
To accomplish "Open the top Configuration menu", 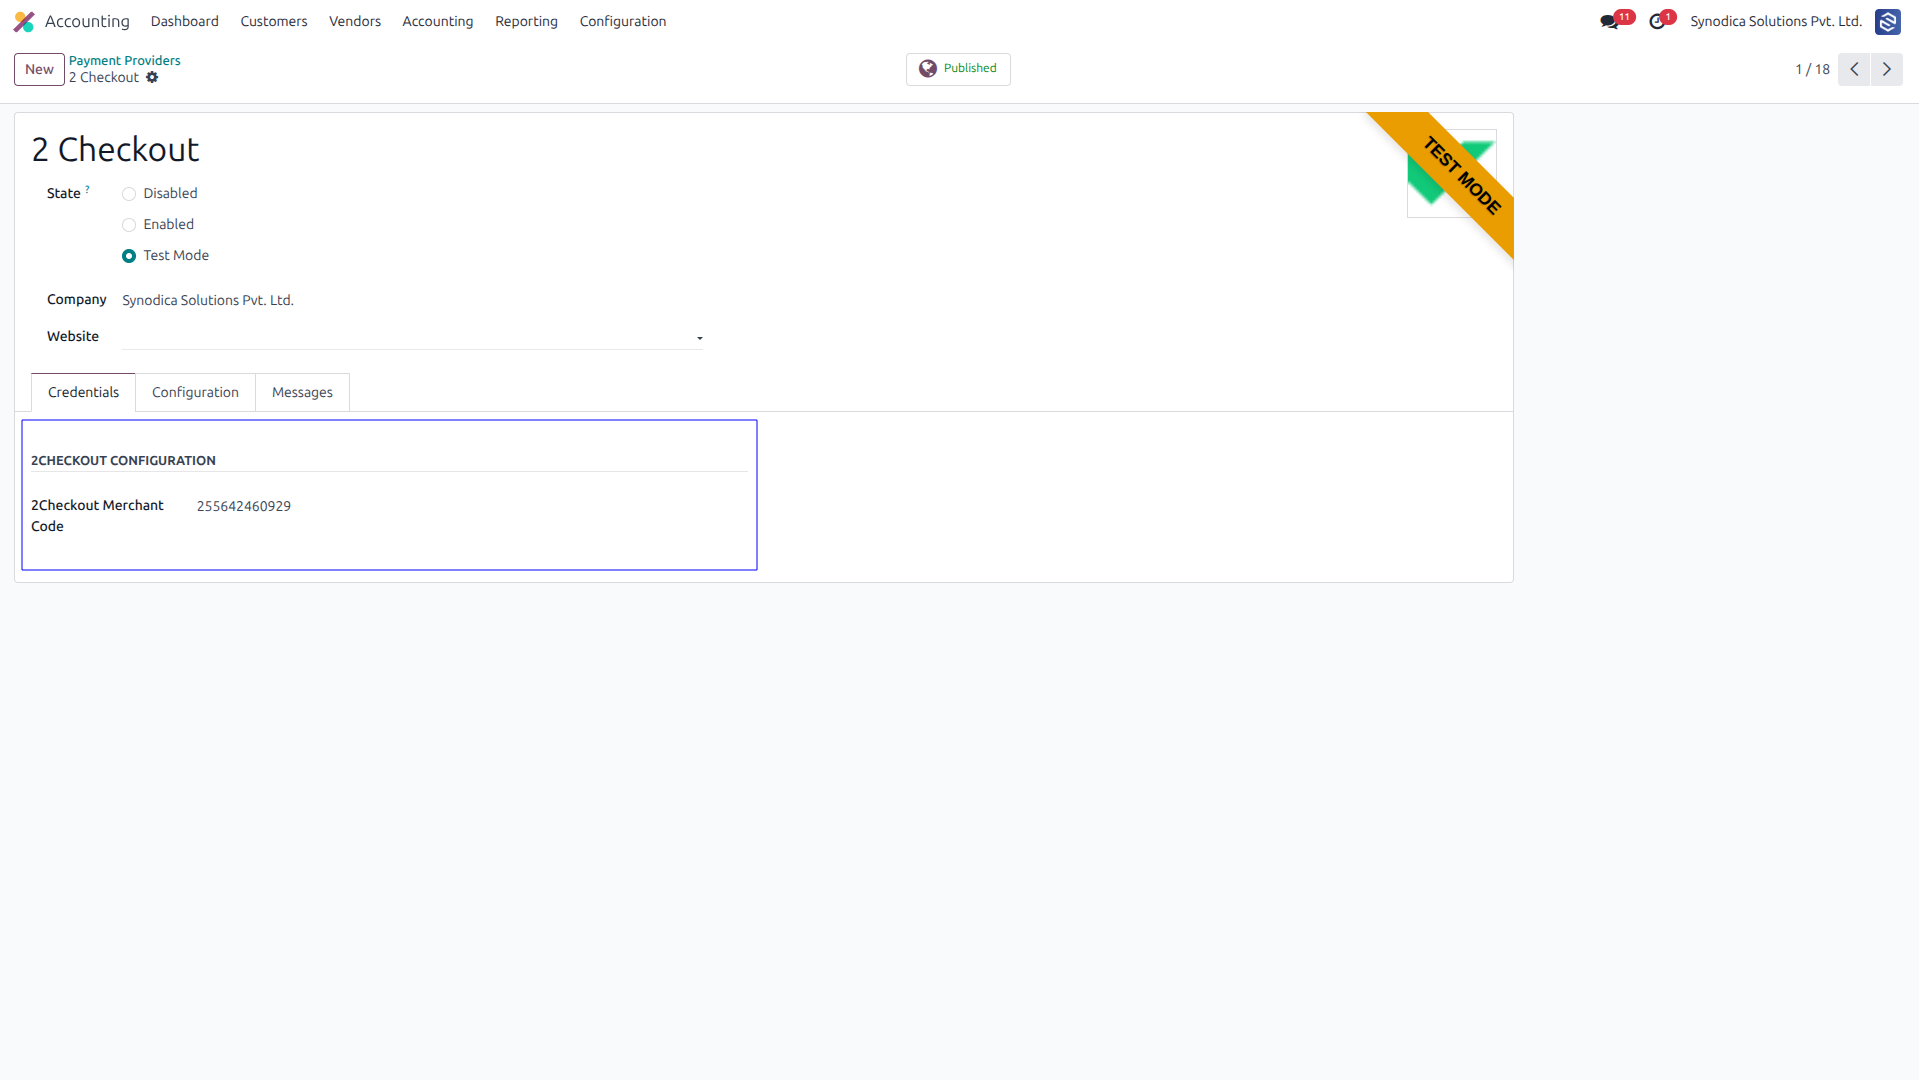I will 623,21.
